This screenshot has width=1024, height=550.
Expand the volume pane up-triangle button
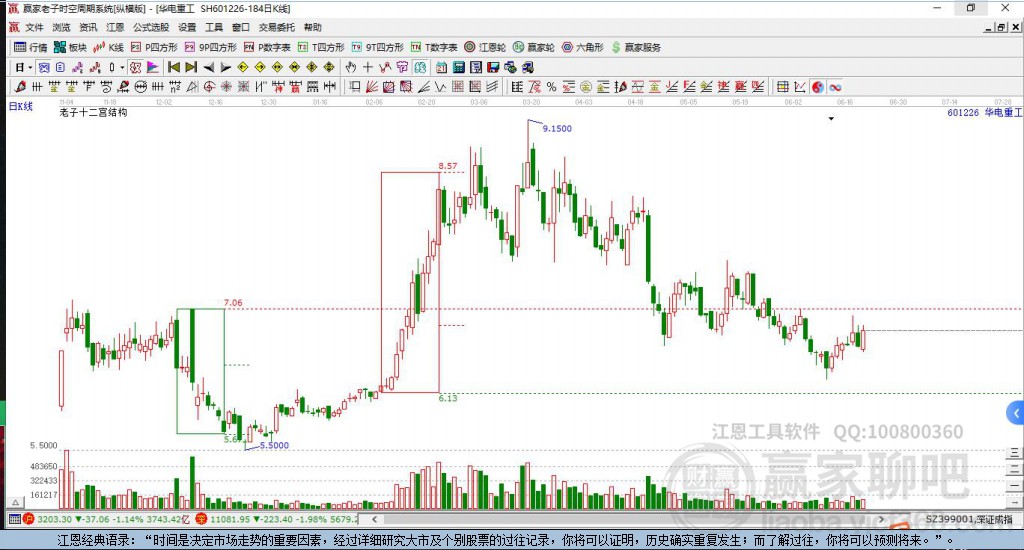(16, 502)
